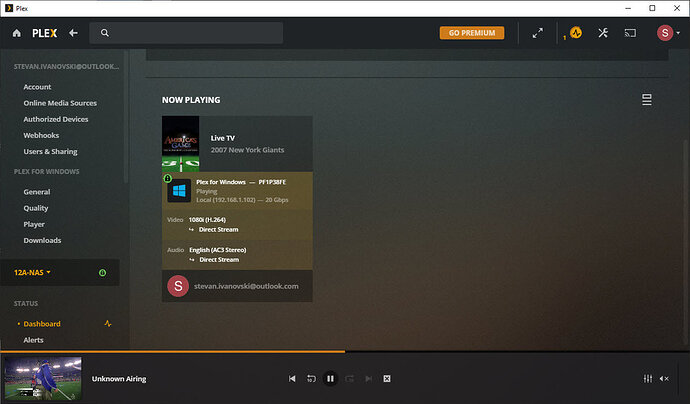Image resolution: width=690 pixels, height=404 pixels.
Task: Click the football video thumbnail in player bar
Action: click(x=43, y=378)
